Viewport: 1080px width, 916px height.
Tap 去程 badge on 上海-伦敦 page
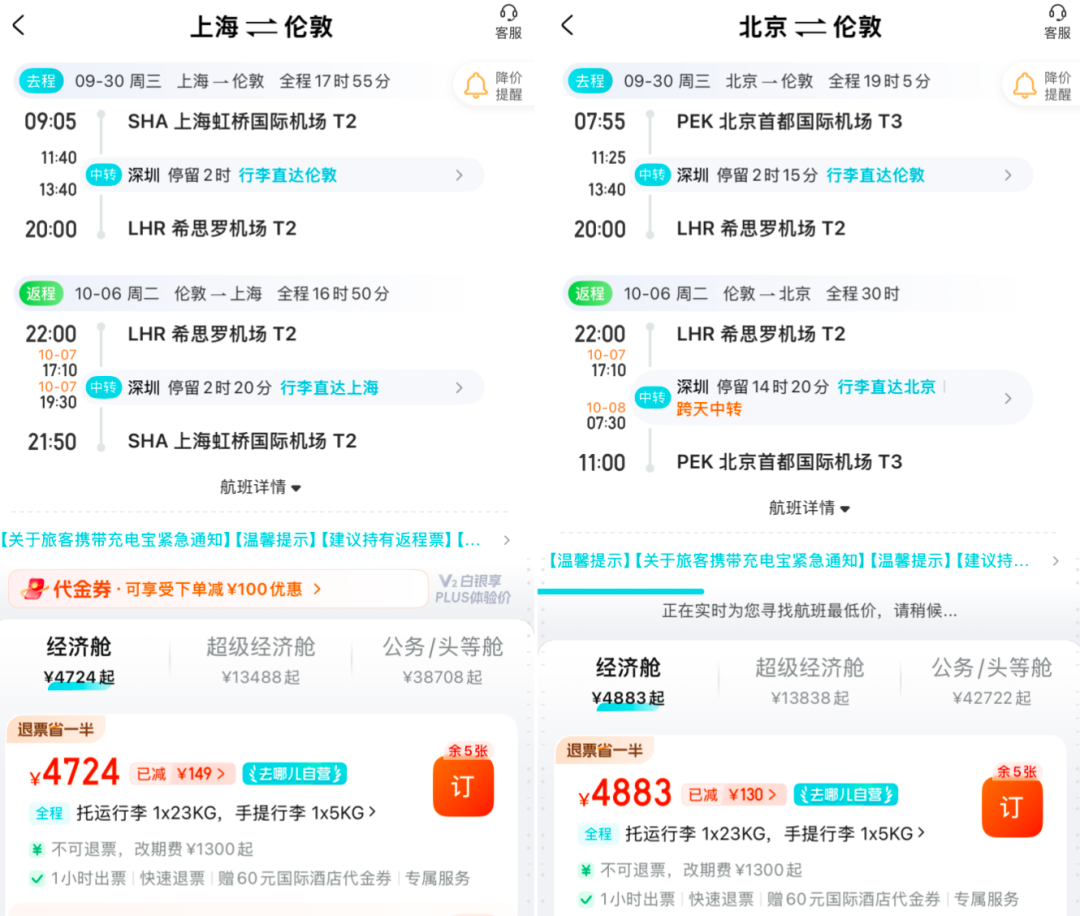(x=41, y=81)
